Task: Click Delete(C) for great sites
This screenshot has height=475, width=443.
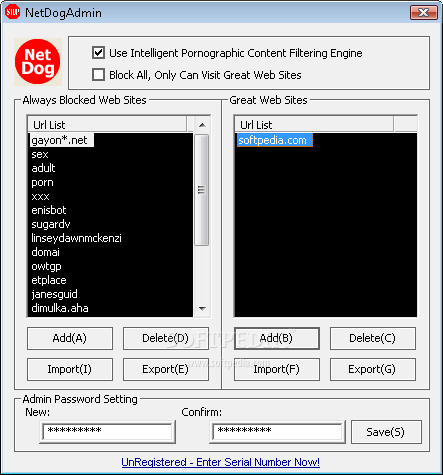Action: point(373,338)
